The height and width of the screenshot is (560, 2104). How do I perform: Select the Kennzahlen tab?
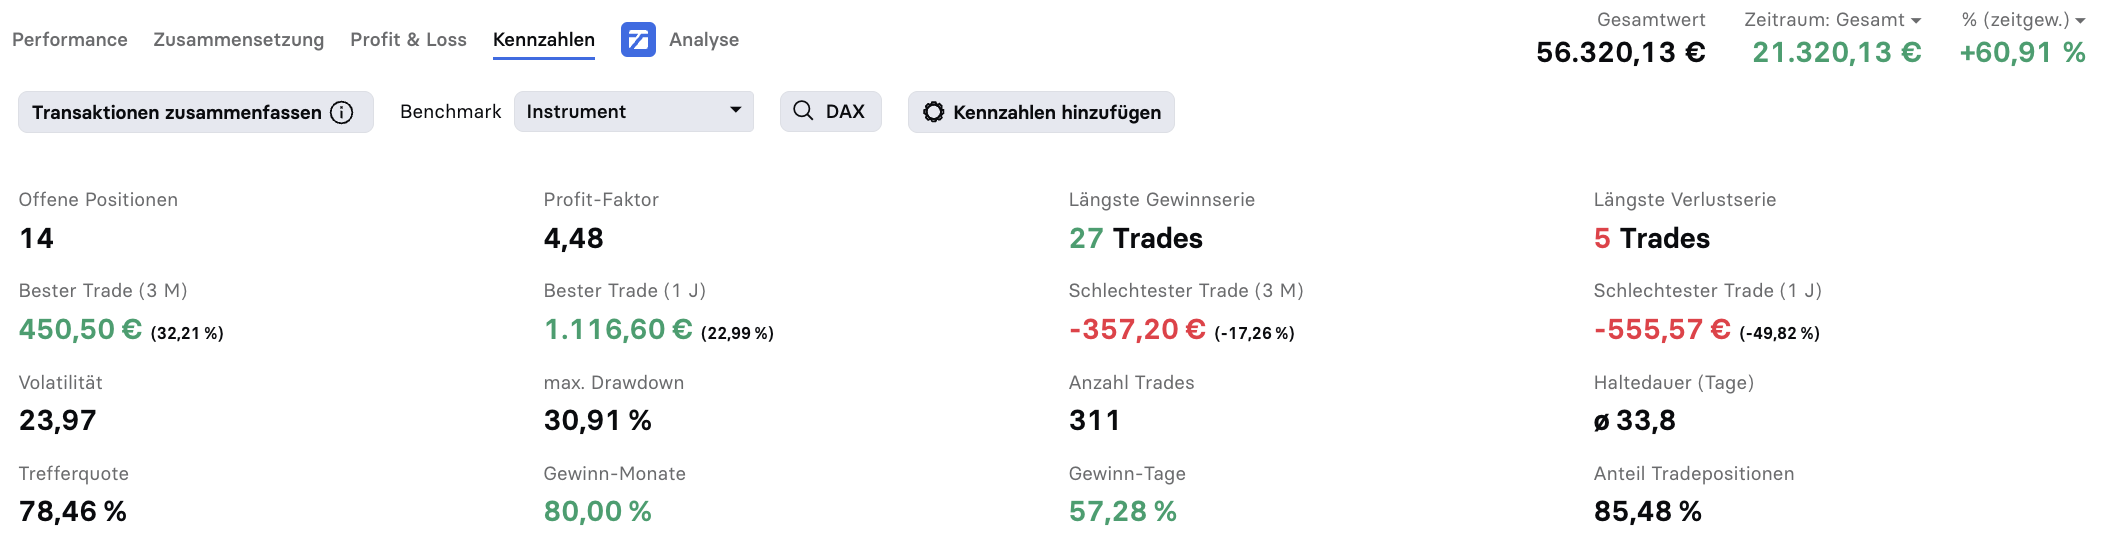click(544, 40)
